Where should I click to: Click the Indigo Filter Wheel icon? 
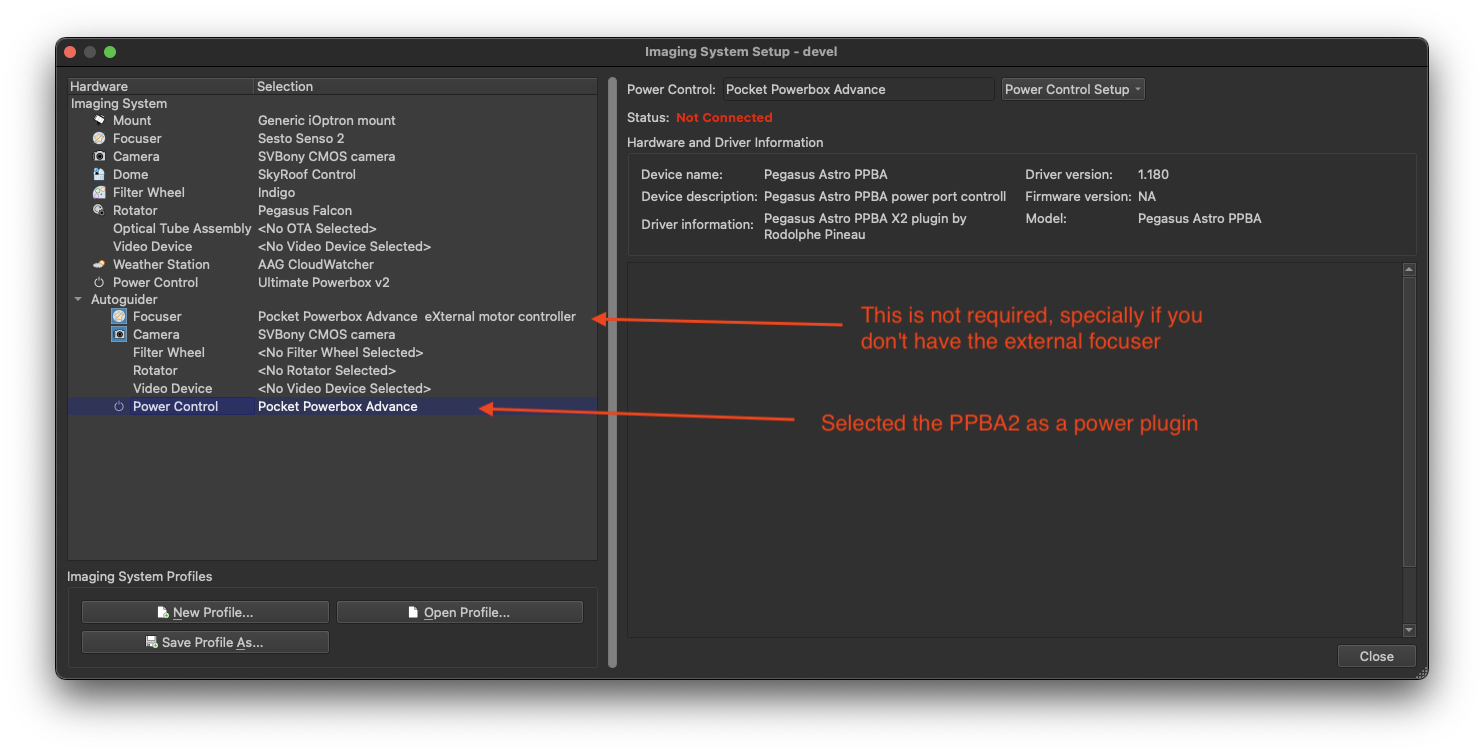pyautogui.click(x=99, y=192)
